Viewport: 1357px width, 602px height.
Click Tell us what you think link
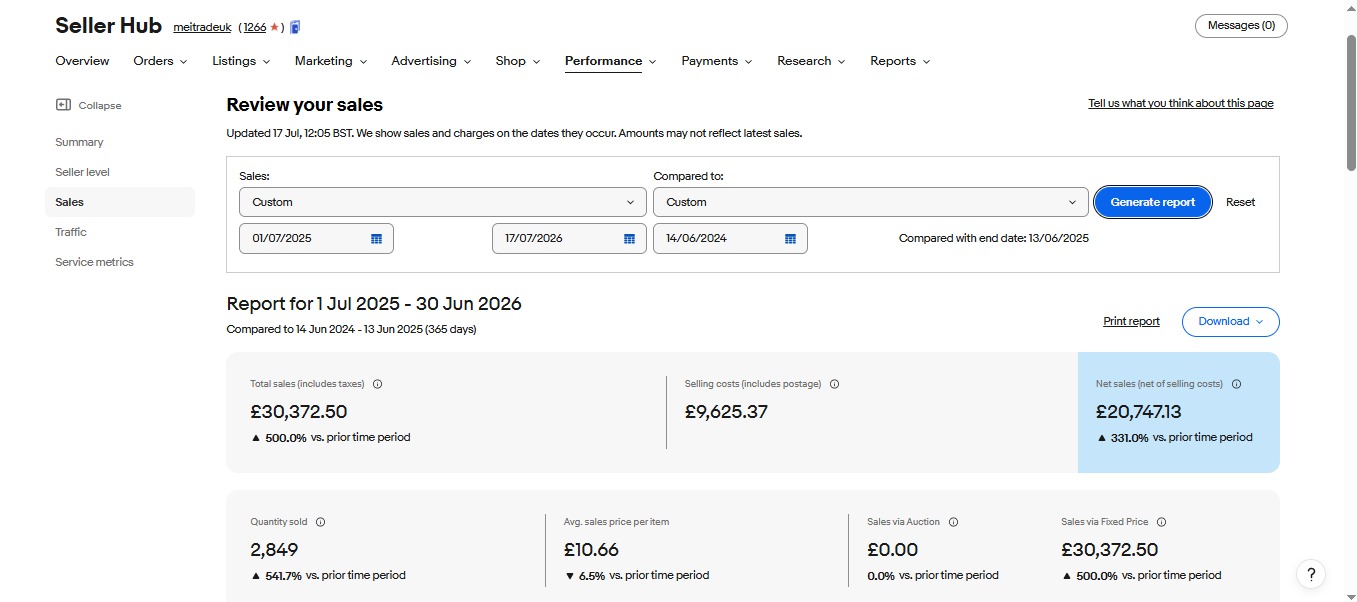point(1181,103)
